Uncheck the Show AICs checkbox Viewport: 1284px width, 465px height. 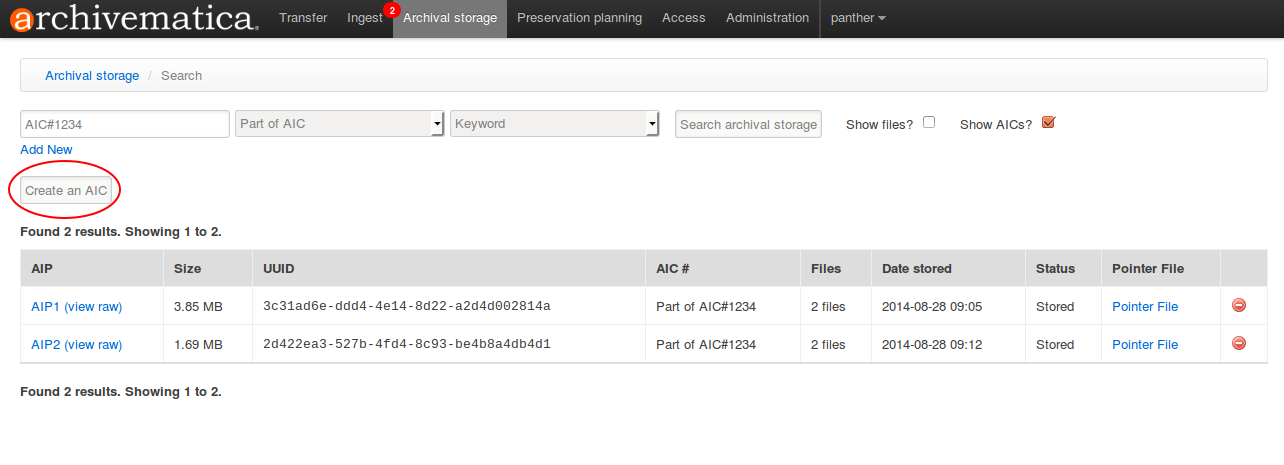tap(1048, 122)
